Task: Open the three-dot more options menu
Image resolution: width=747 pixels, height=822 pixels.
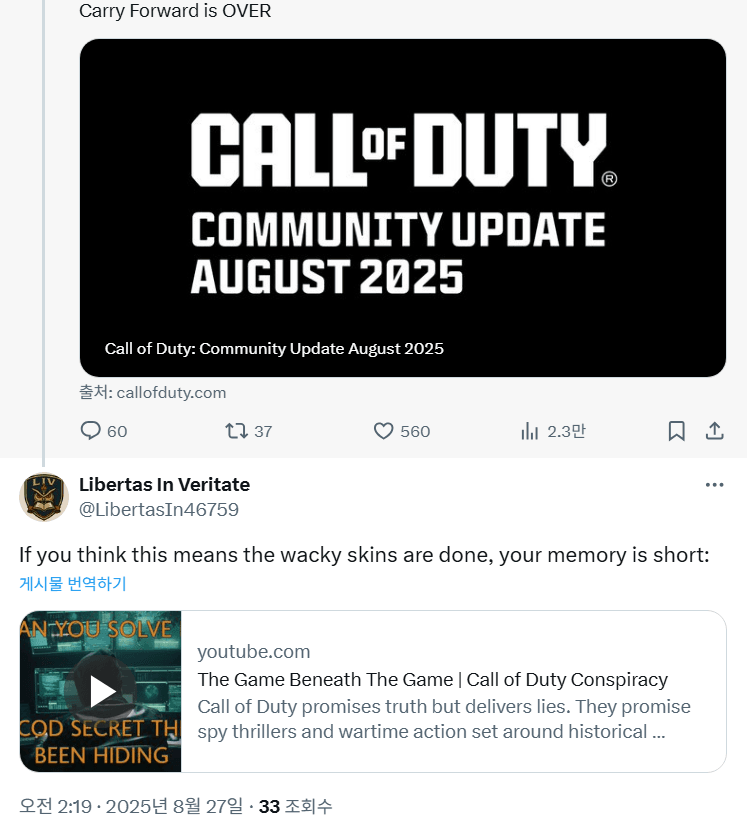Action: click(x=714, y=485)
